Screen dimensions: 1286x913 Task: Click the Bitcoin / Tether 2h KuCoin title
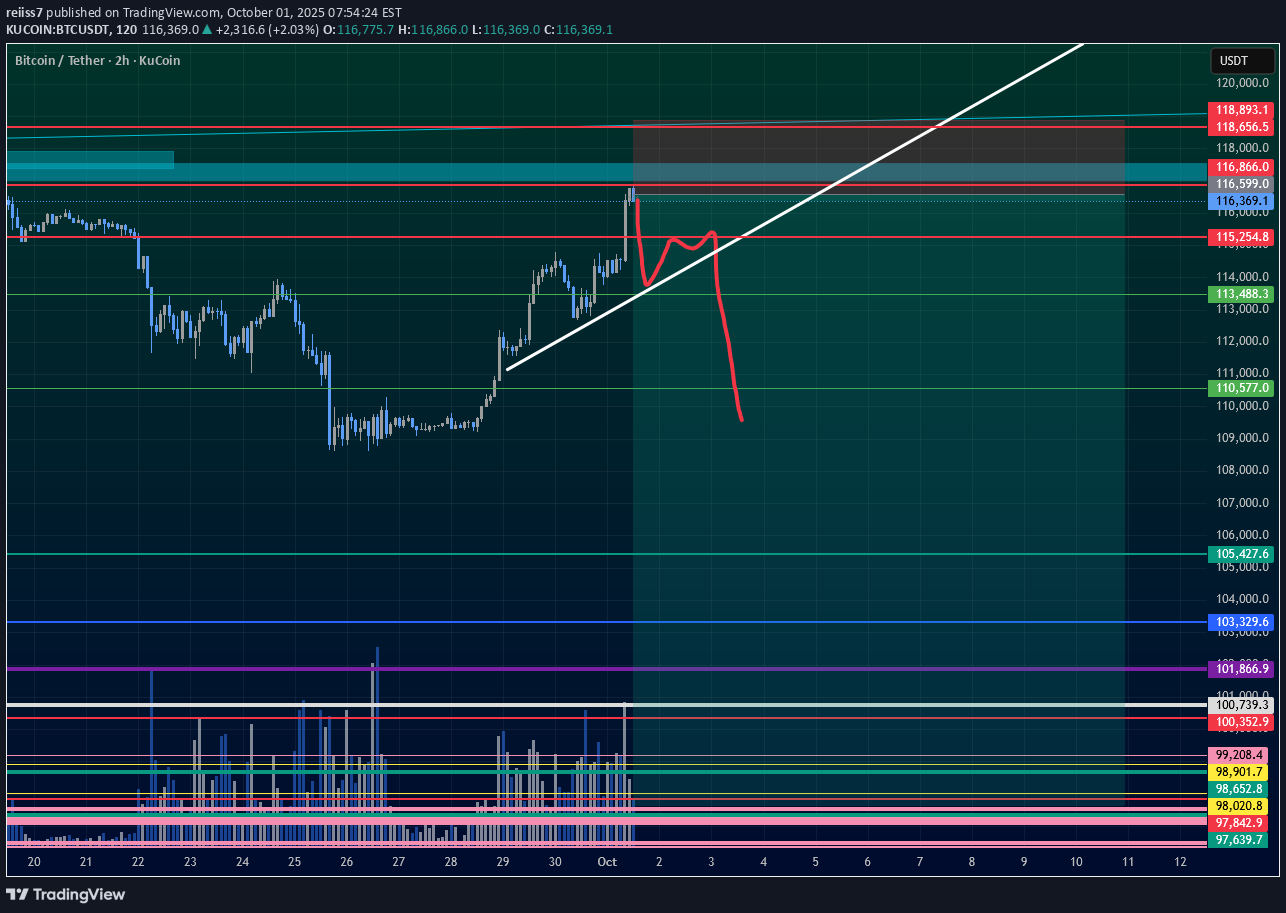97,61
